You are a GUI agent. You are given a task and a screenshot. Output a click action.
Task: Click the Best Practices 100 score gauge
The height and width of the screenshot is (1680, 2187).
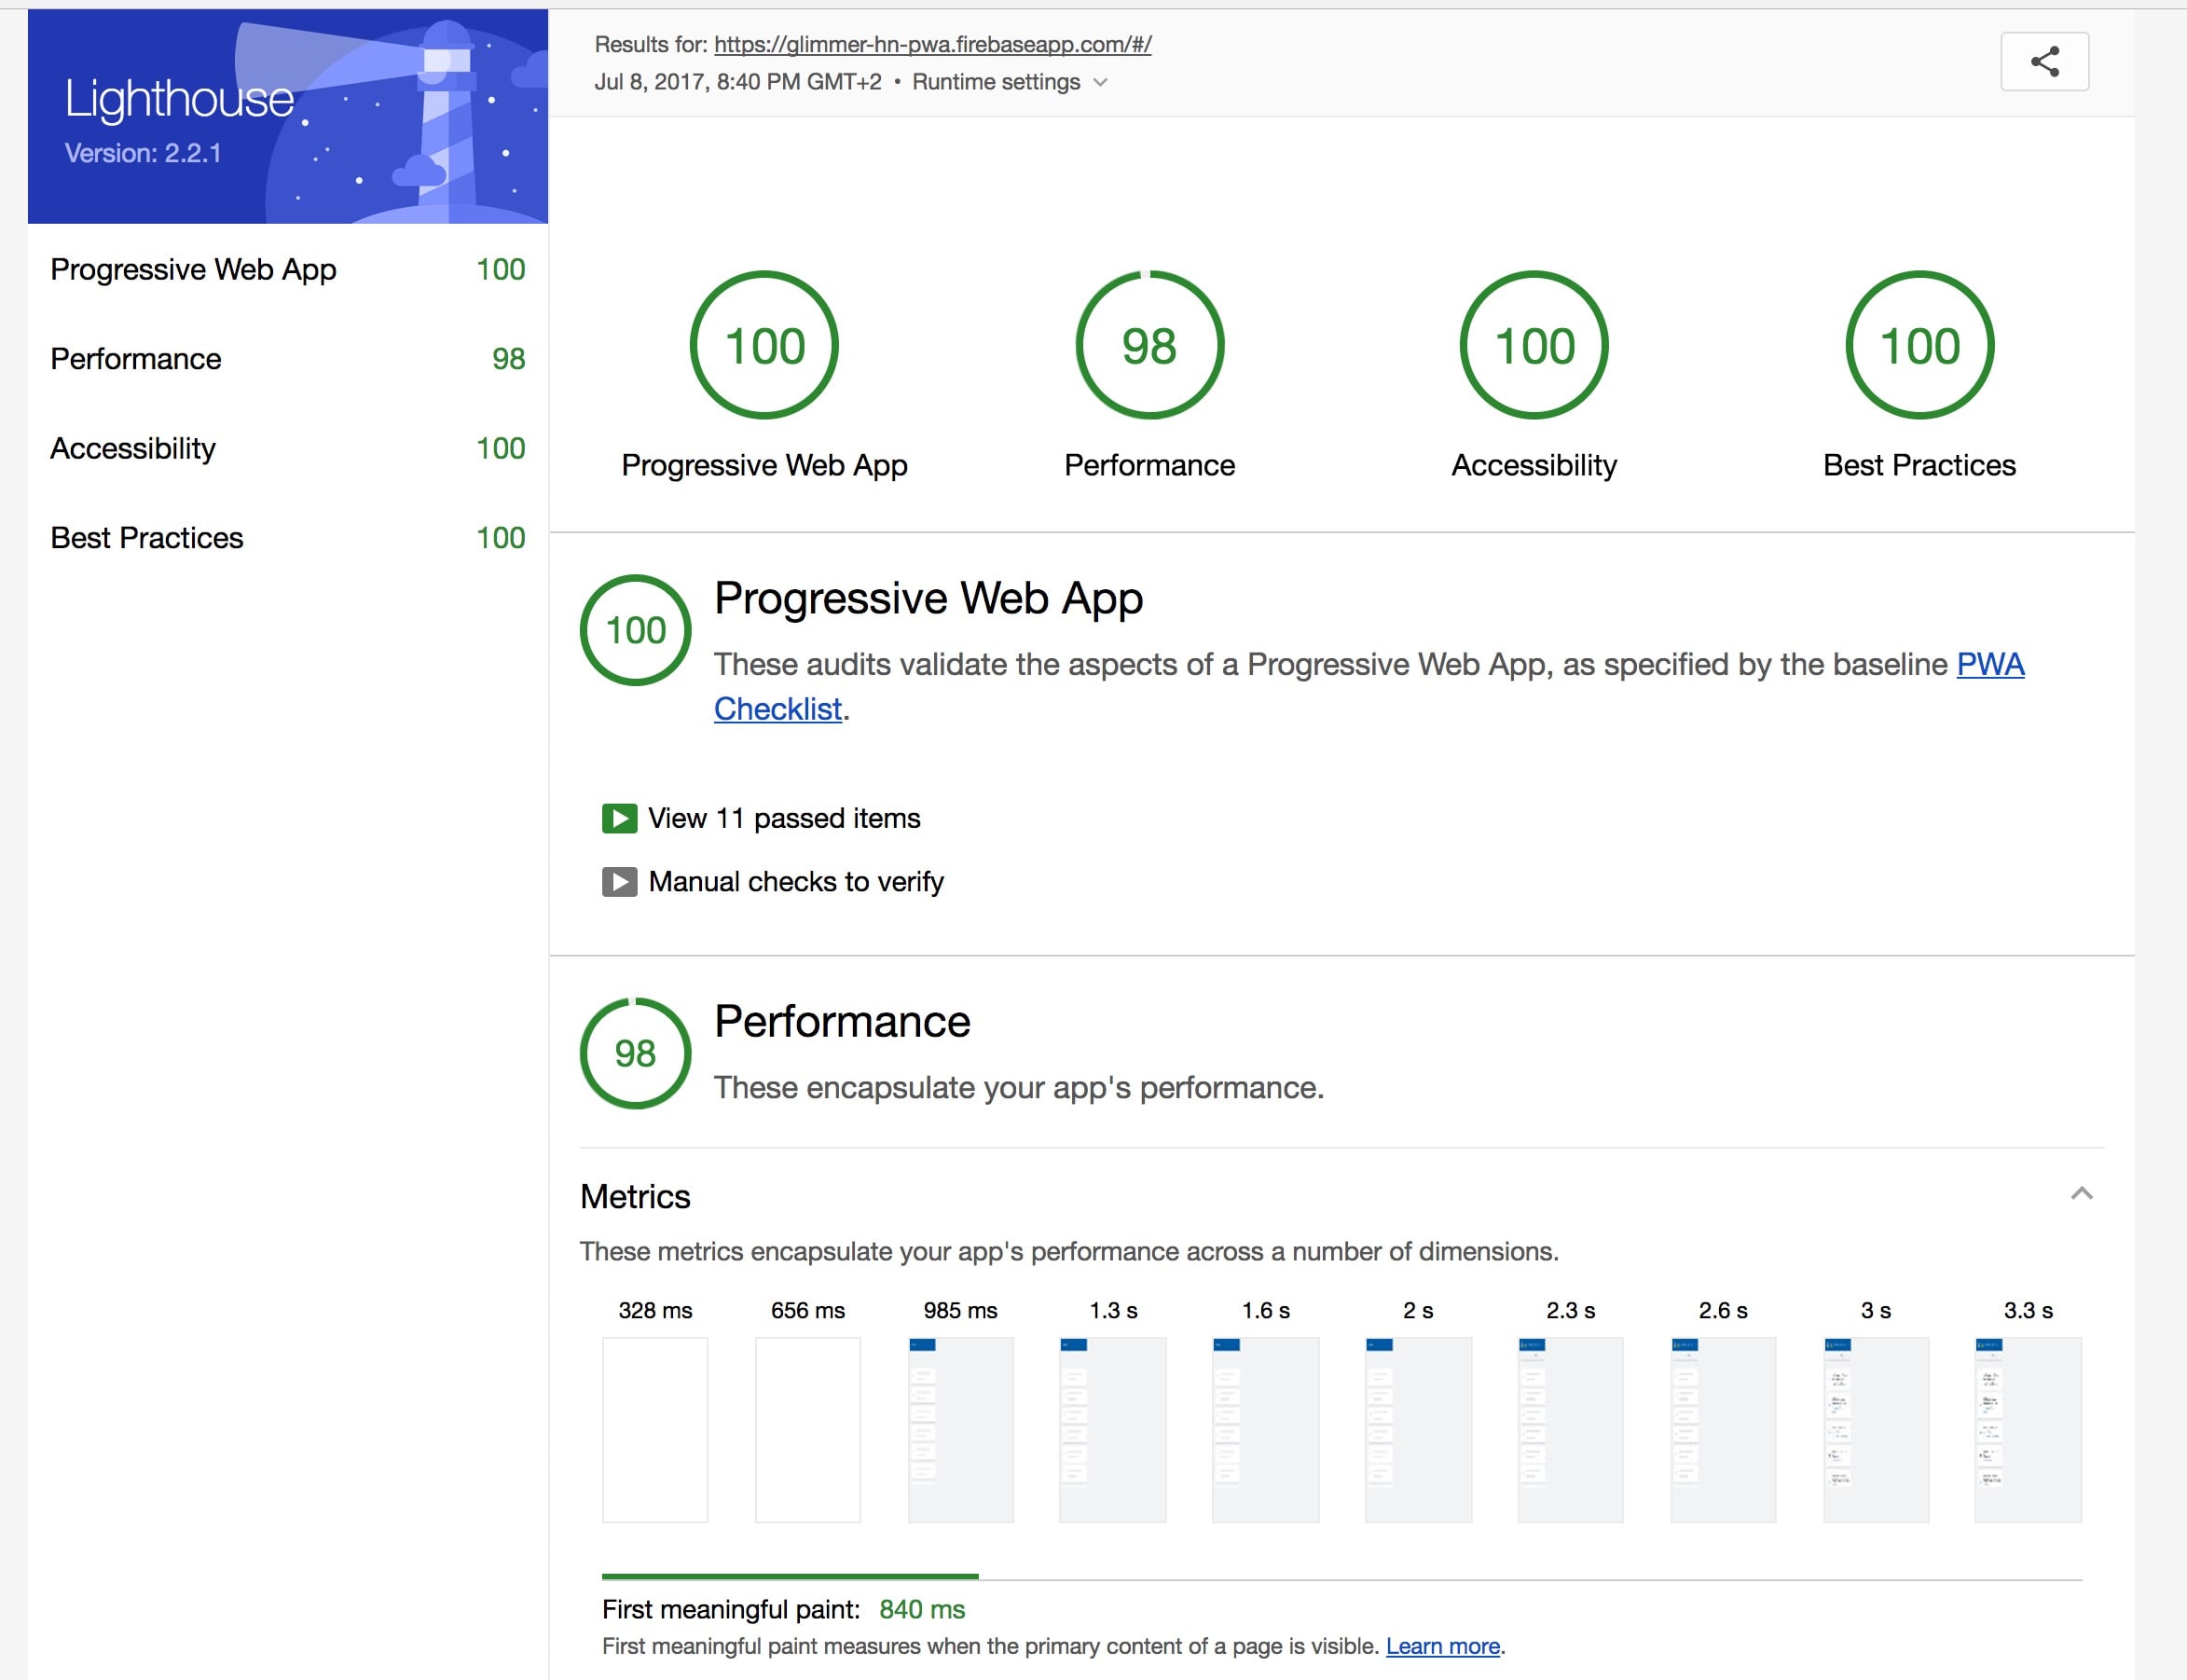click(1918, 345)
